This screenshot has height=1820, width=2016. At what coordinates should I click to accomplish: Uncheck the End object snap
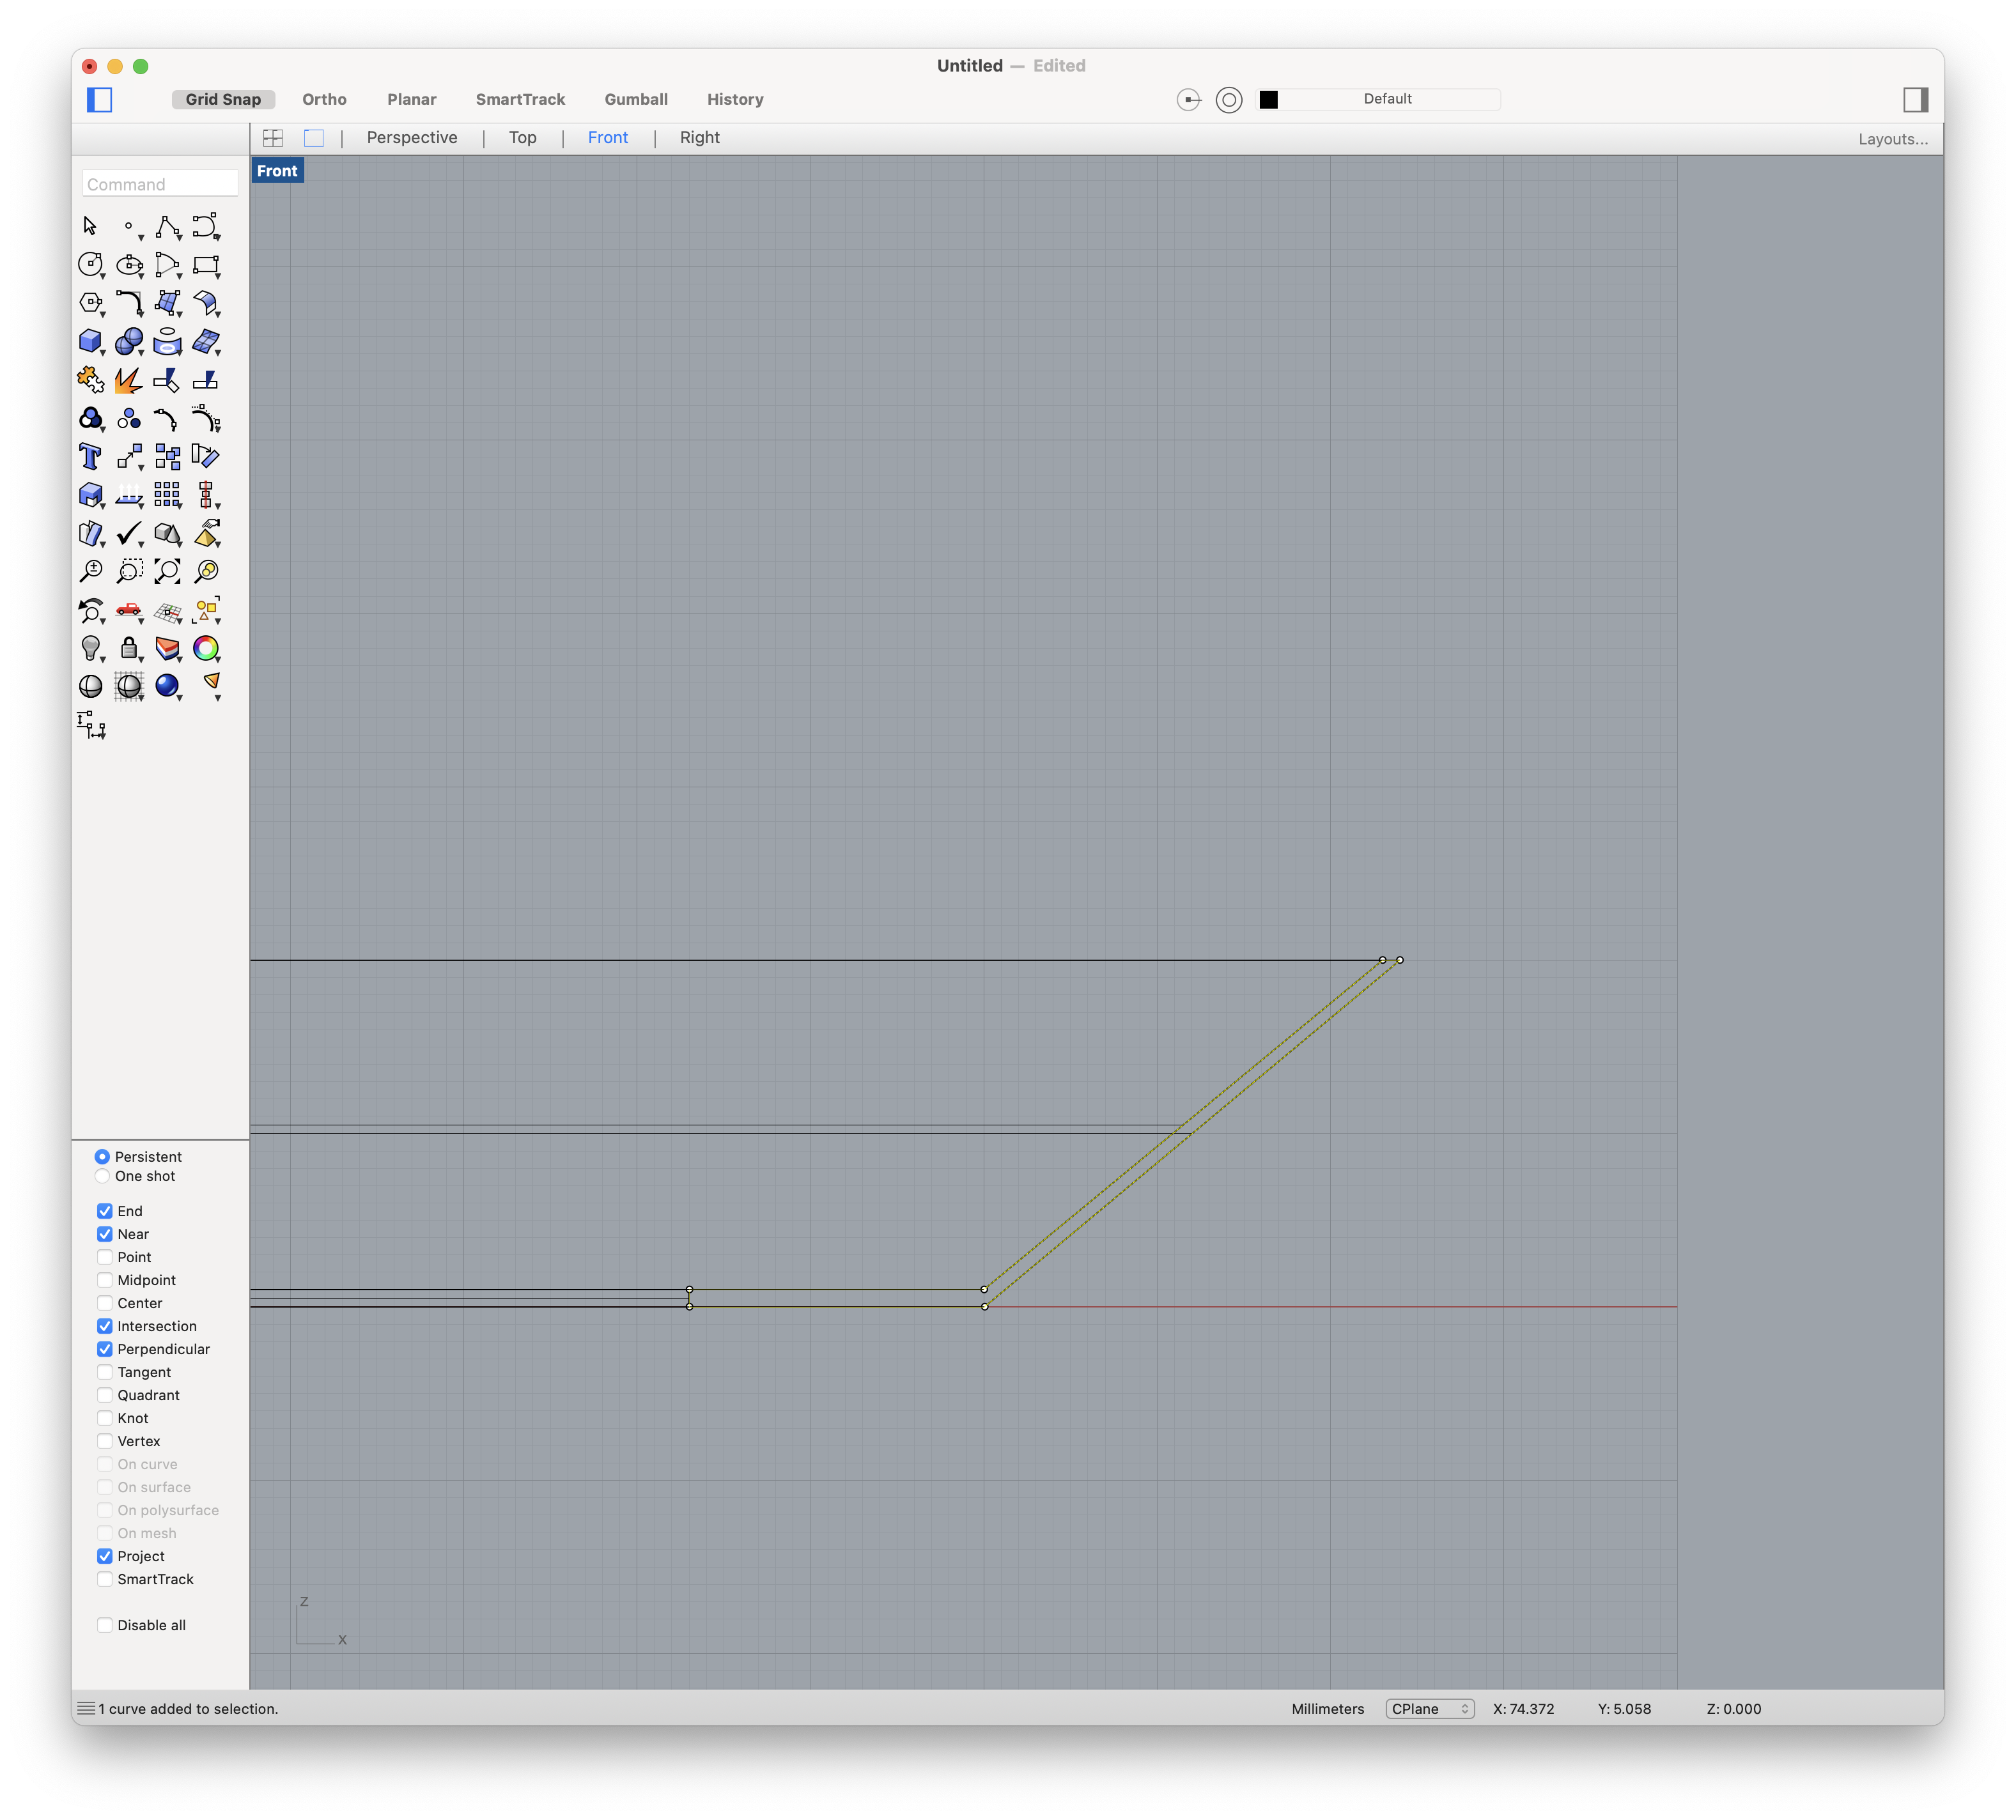[105, 1211]
